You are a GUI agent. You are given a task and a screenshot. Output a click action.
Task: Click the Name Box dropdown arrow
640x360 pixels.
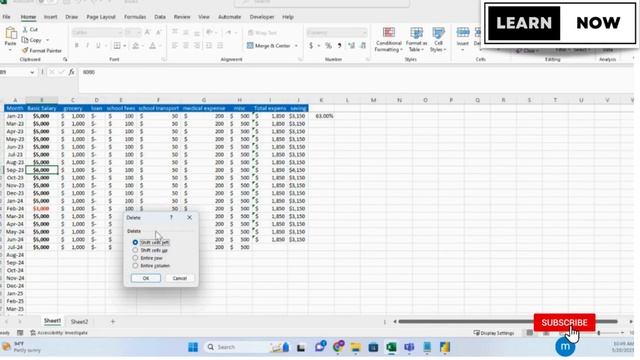point(32,72)
